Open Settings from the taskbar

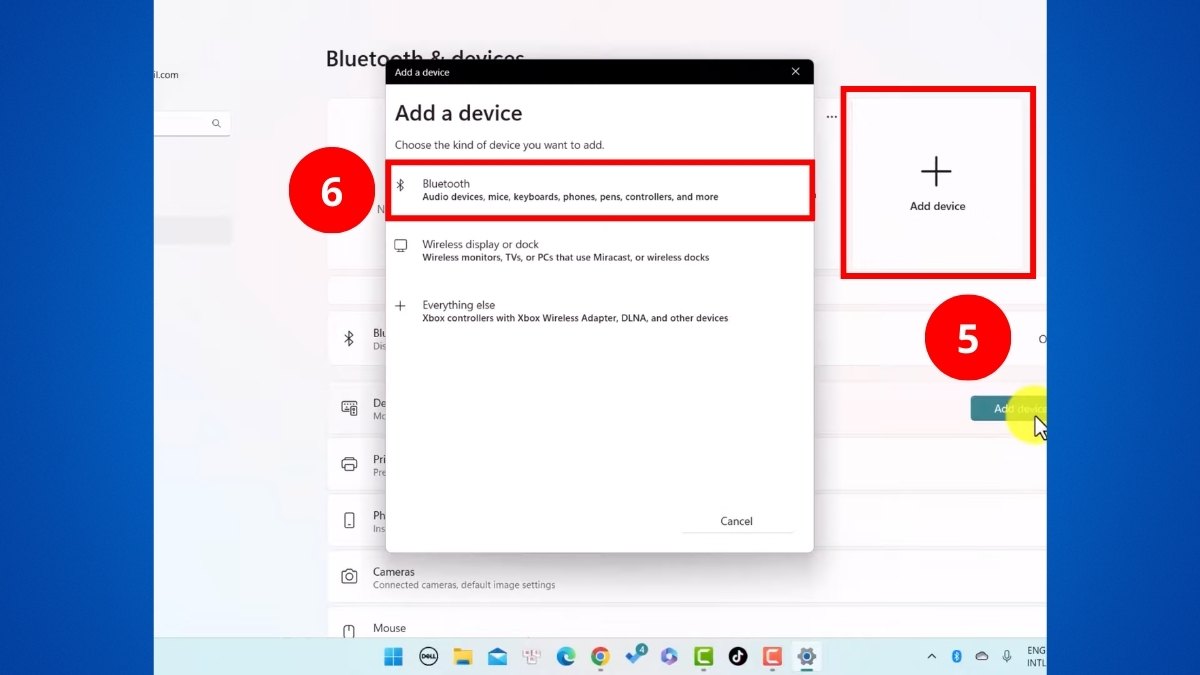coord(807,657)
